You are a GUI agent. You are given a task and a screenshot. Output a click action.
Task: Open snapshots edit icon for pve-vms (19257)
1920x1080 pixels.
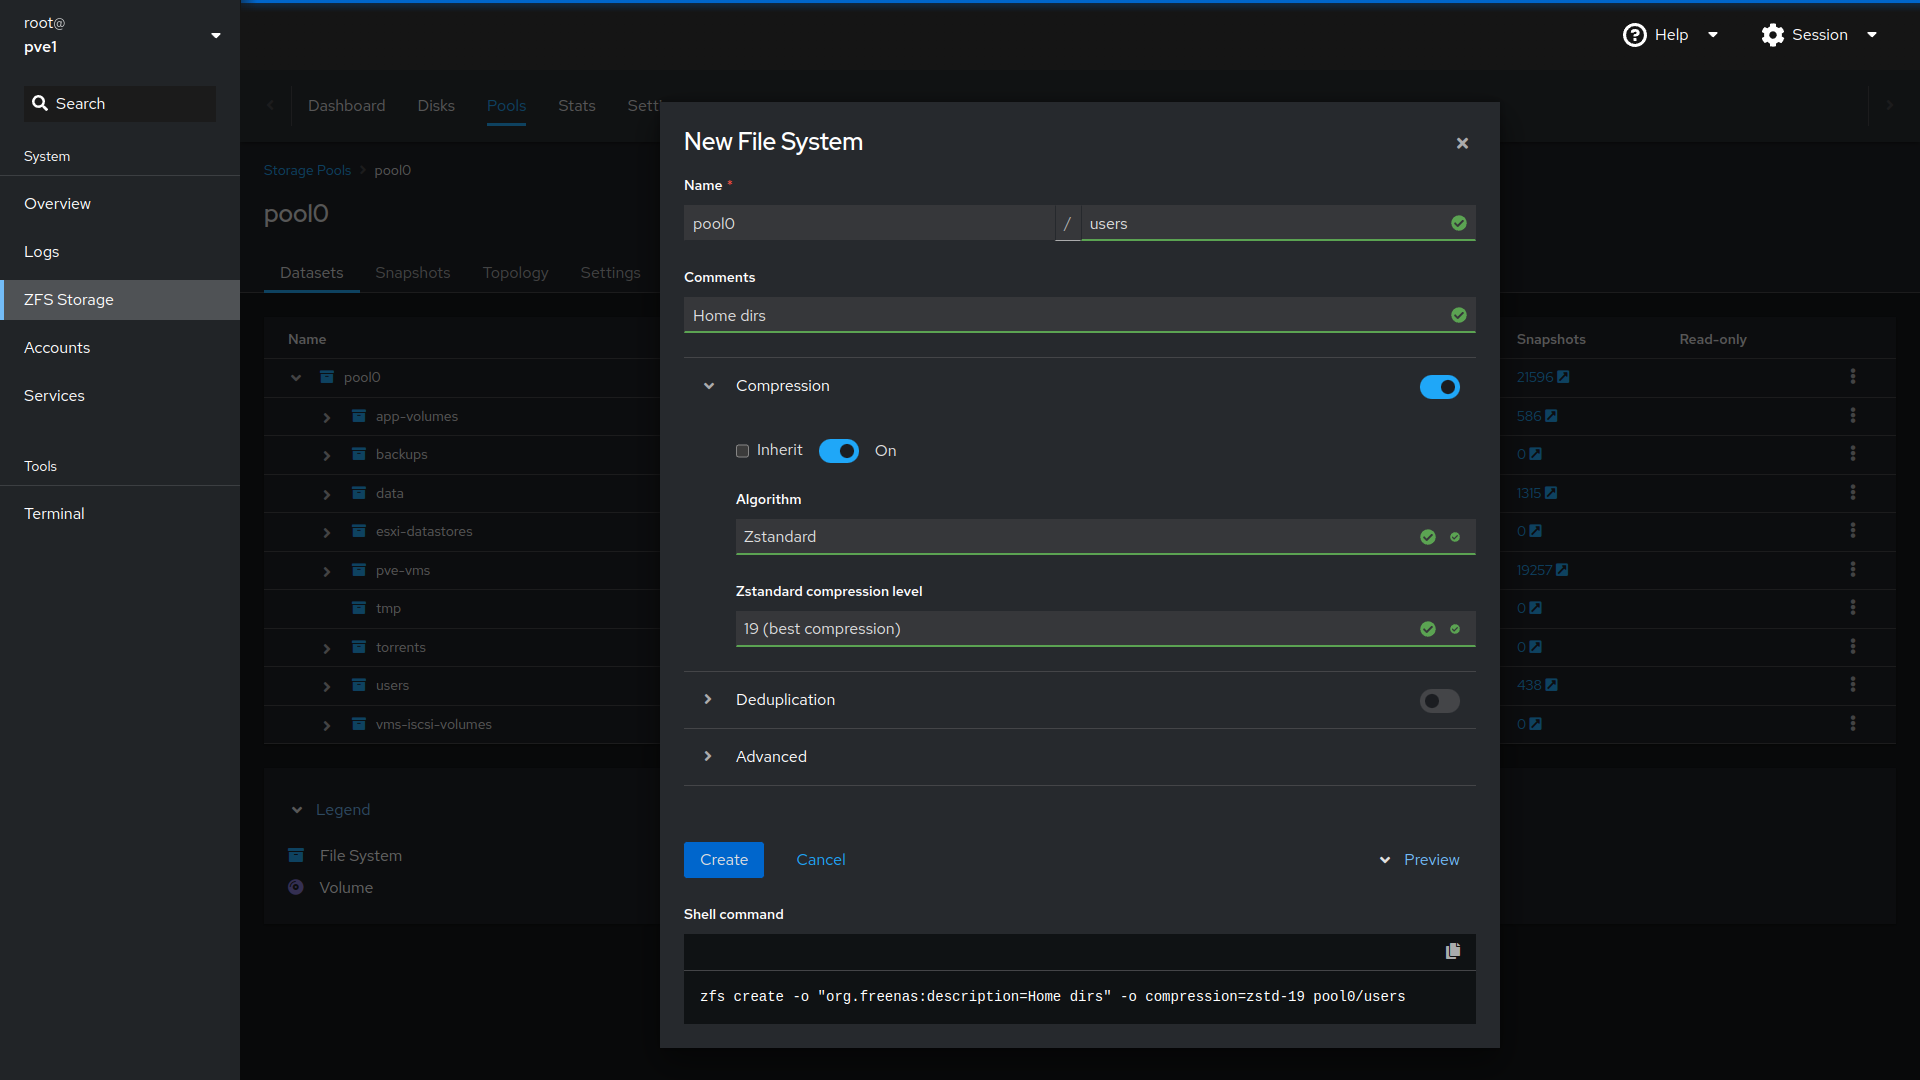(1562, 570)
